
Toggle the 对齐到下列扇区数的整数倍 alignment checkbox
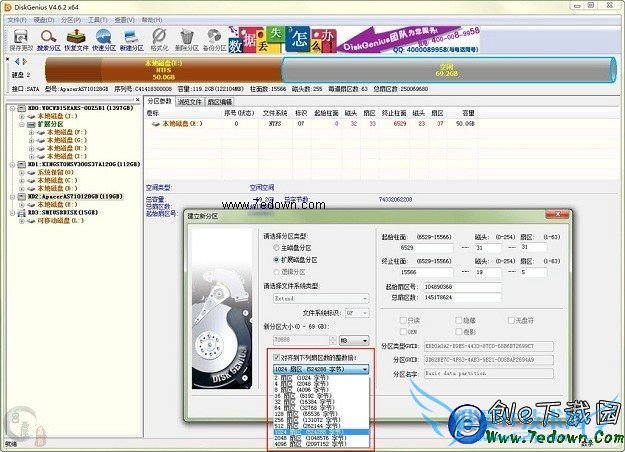point(277,357)
